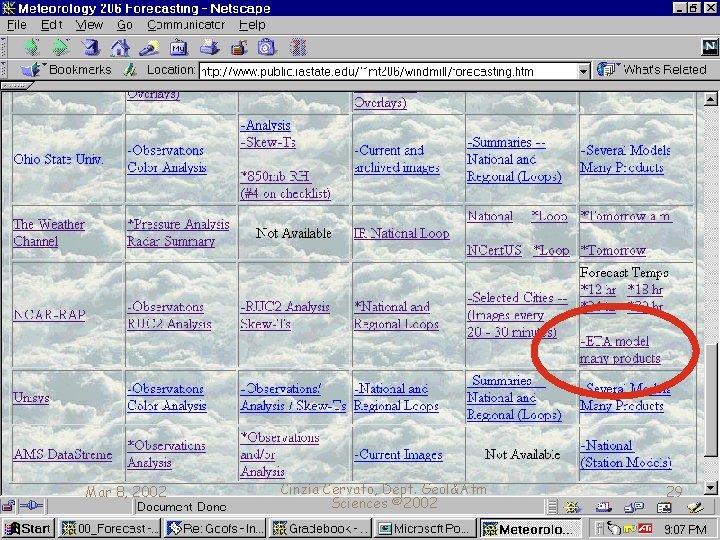This screenshot has height=540, width=720.
Task: Click the 9:07 PM system tray clock
Action: [685, 529]
